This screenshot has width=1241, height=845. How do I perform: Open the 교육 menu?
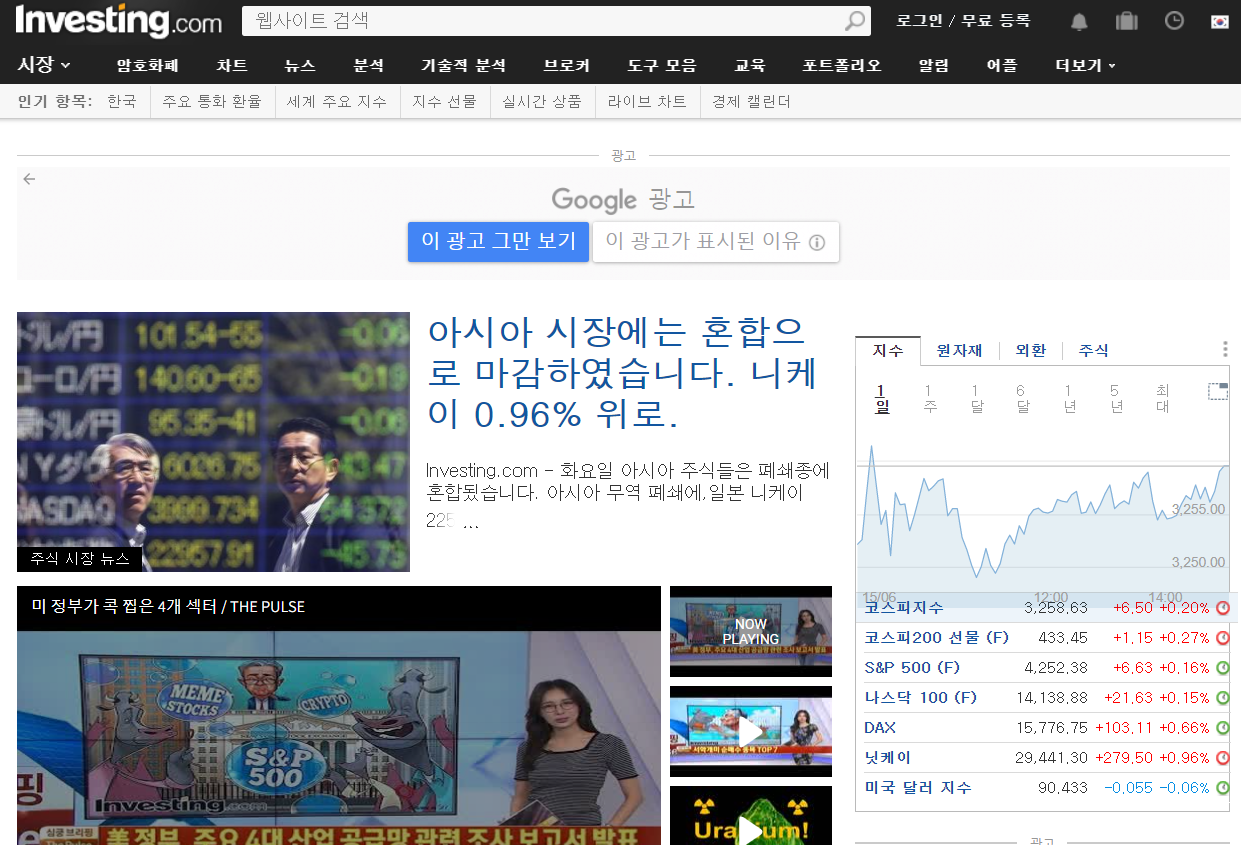point(749,66)
